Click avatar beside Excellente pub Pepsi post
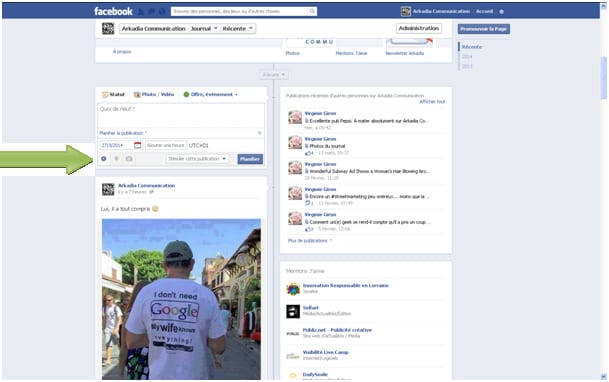Image resolution: width=609 pixels, height=382 pixels. 295,117
